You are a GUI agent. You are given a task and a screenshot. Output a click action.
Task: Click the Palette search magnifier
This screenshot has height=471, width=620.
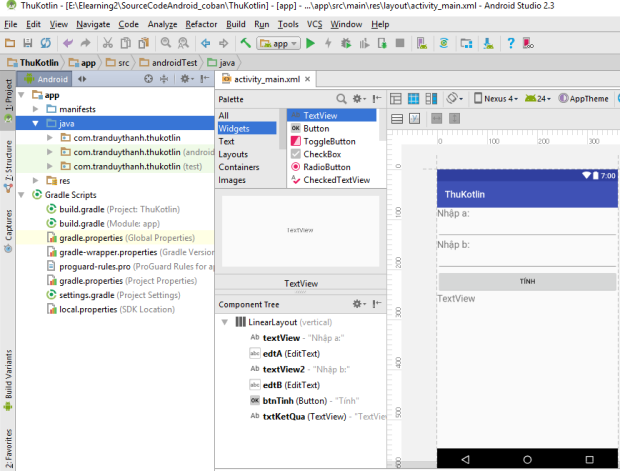(341, 99)
